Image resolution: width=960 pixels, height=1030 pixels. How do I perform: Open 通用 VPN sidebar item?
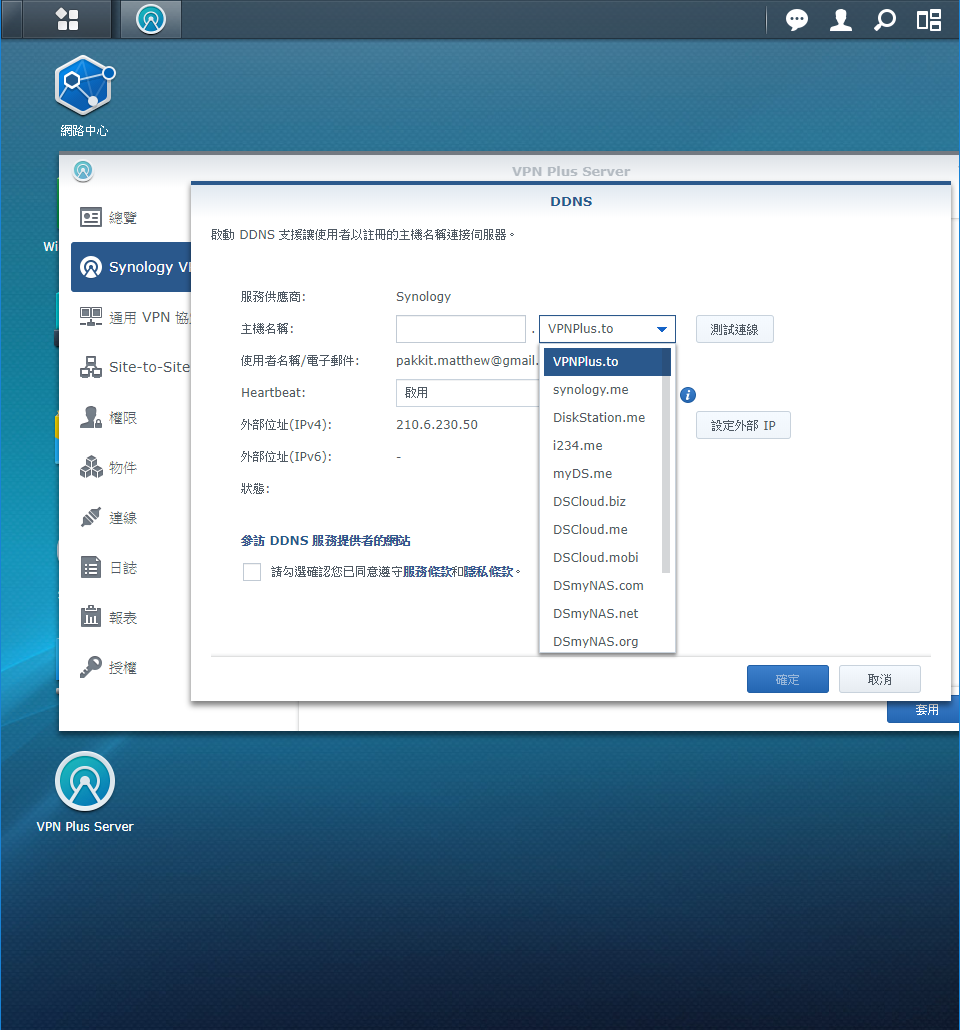pyautogui.click(x=131, y=317)
